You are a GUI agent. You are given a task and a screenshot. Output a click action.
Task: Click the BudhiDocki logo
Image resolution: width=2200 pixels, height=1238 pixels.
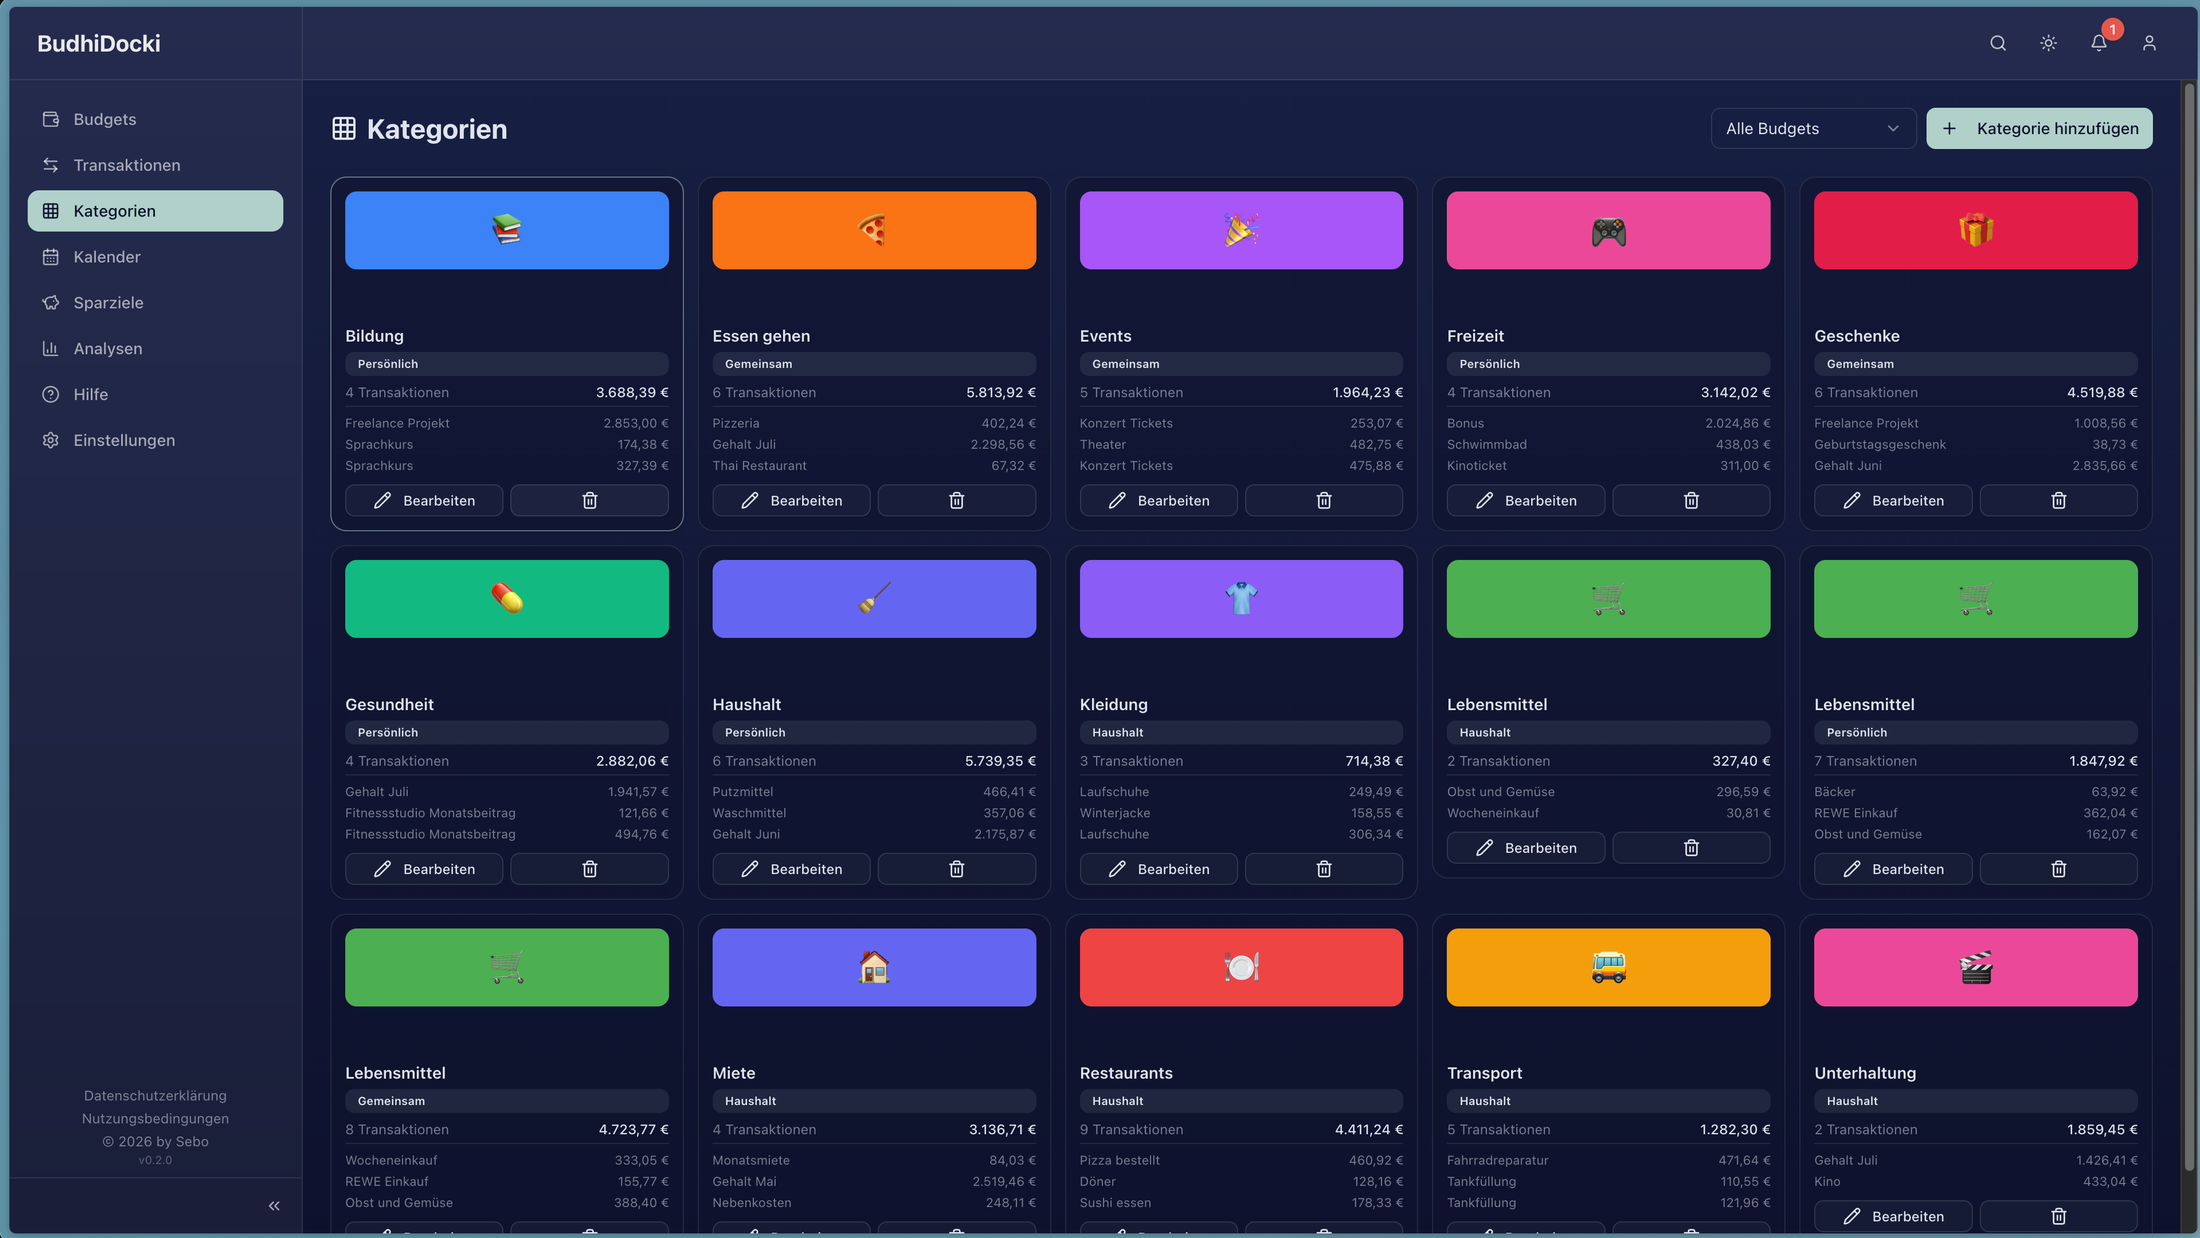coord(99,43)
